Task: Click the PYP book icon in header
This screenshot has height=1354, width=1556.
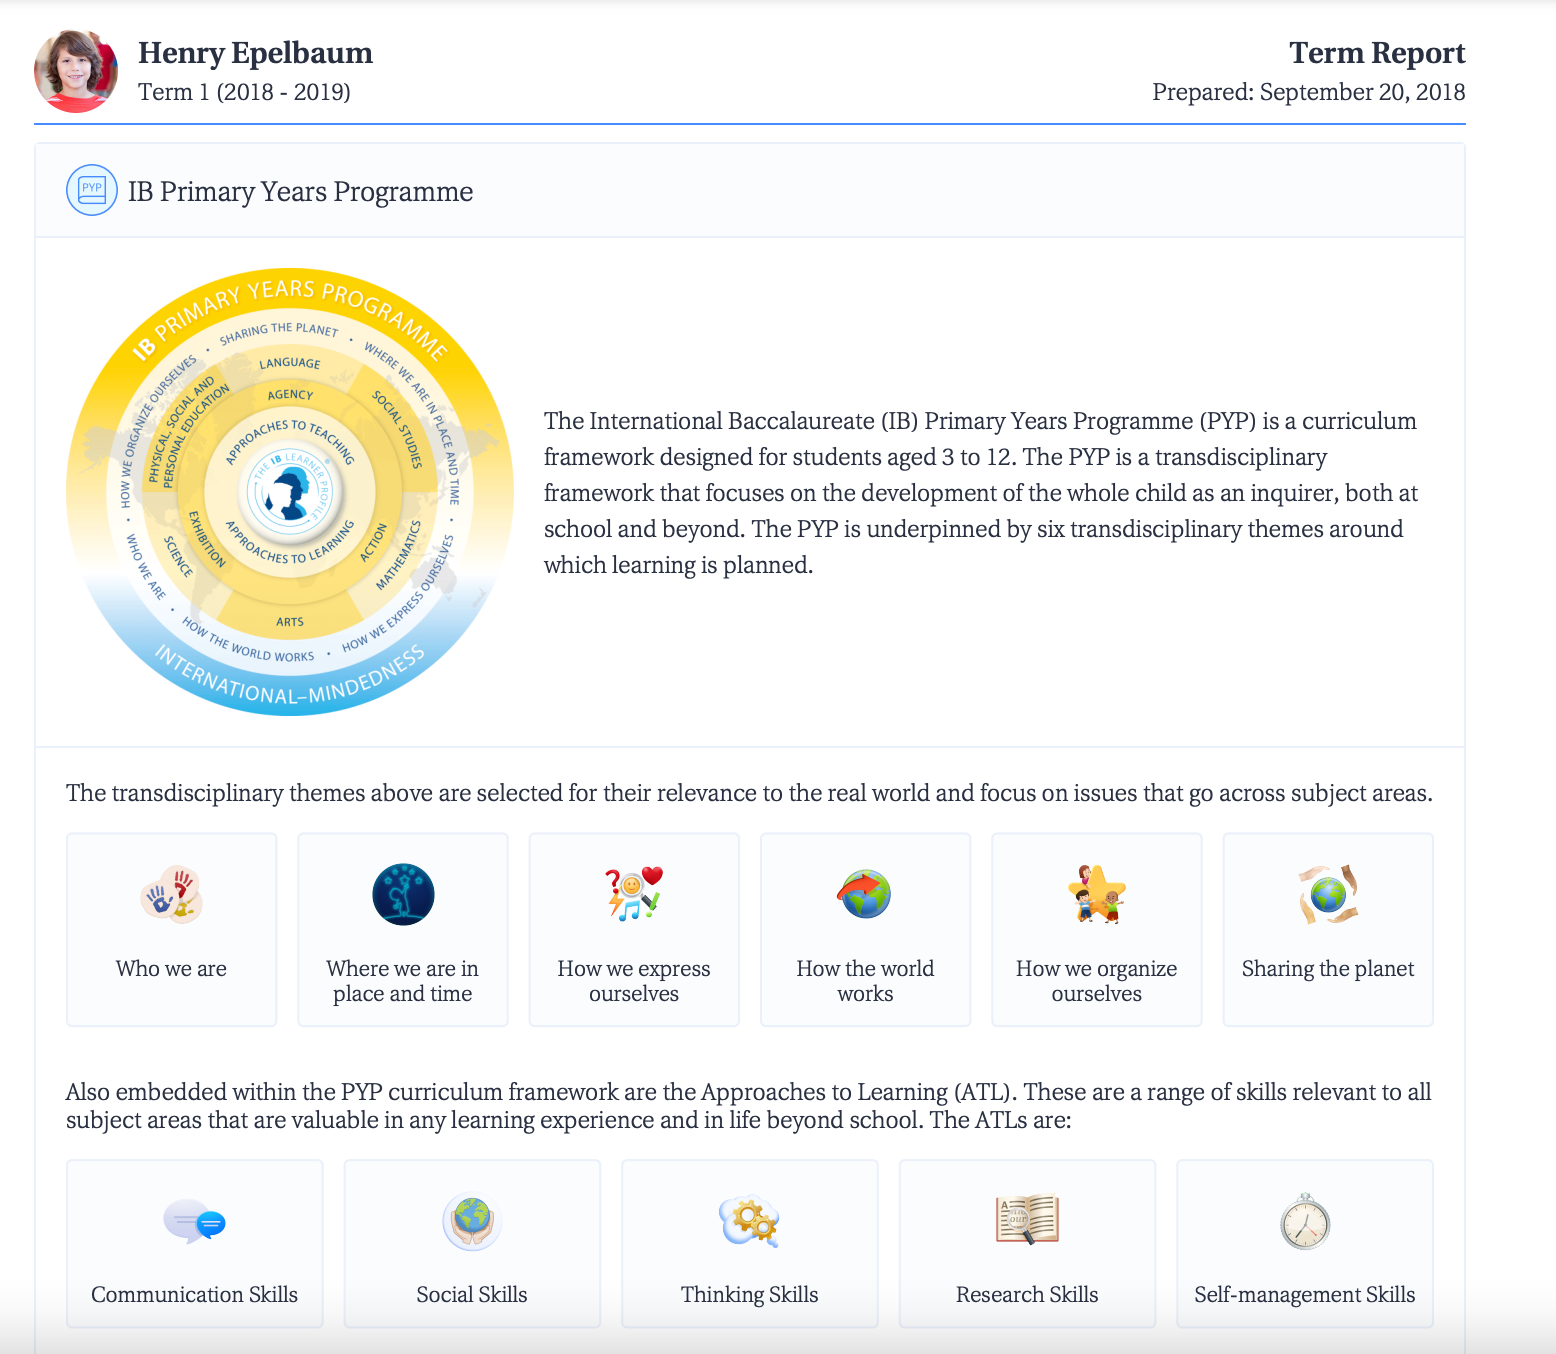Action: [x=92, y=190]
